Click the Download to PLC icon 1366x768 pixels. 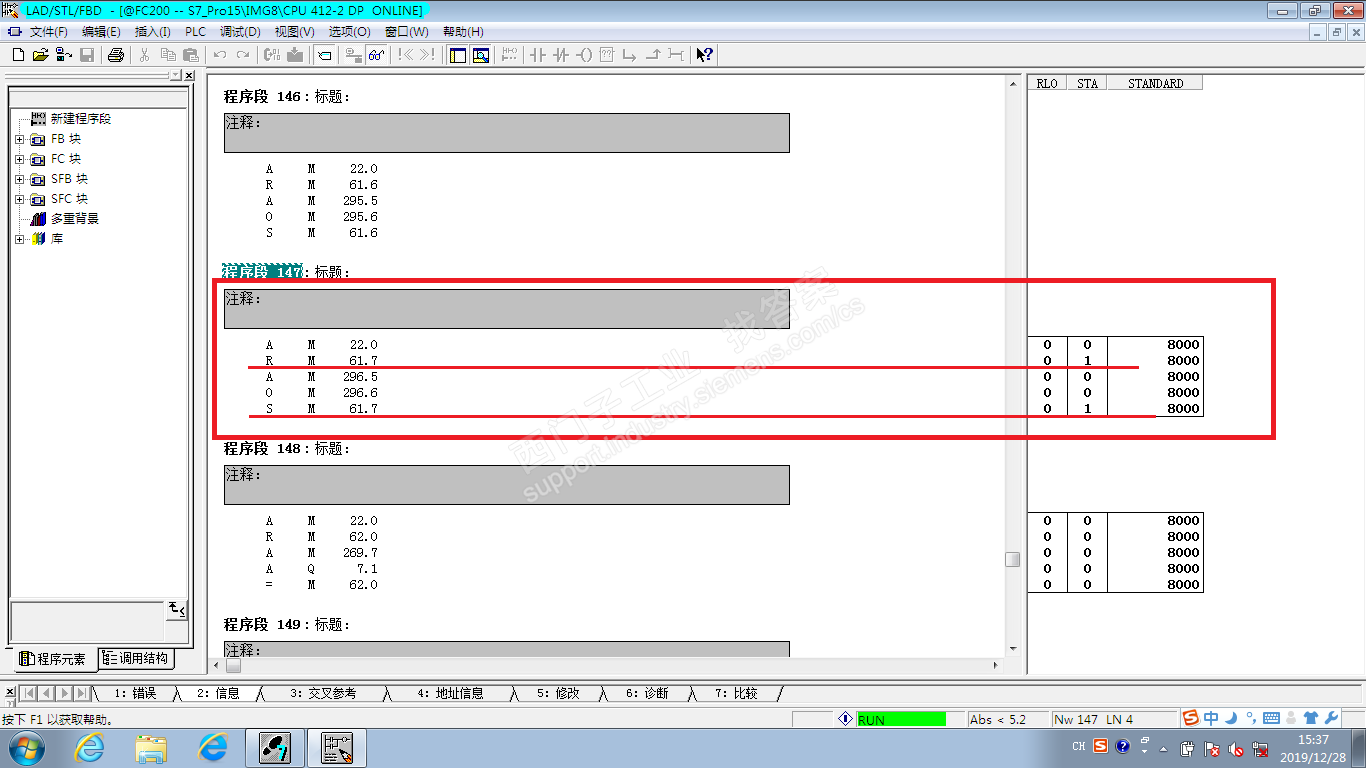pos(295,55)
